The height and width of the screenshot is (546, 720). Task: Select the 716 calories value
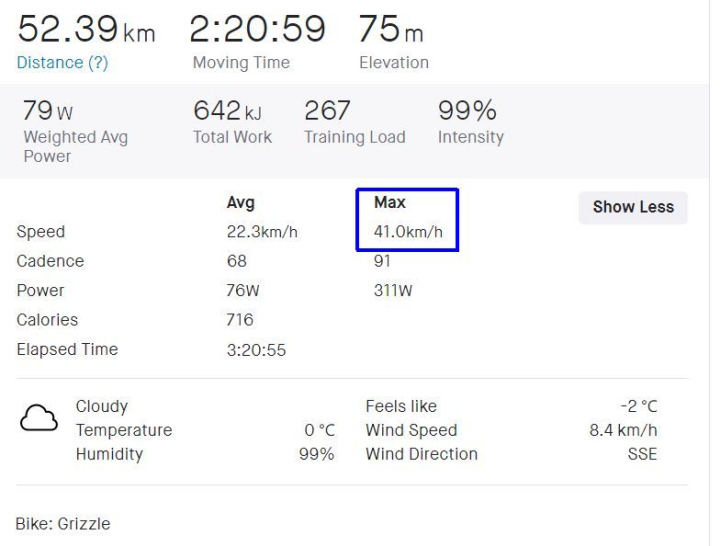coord(240,320)
